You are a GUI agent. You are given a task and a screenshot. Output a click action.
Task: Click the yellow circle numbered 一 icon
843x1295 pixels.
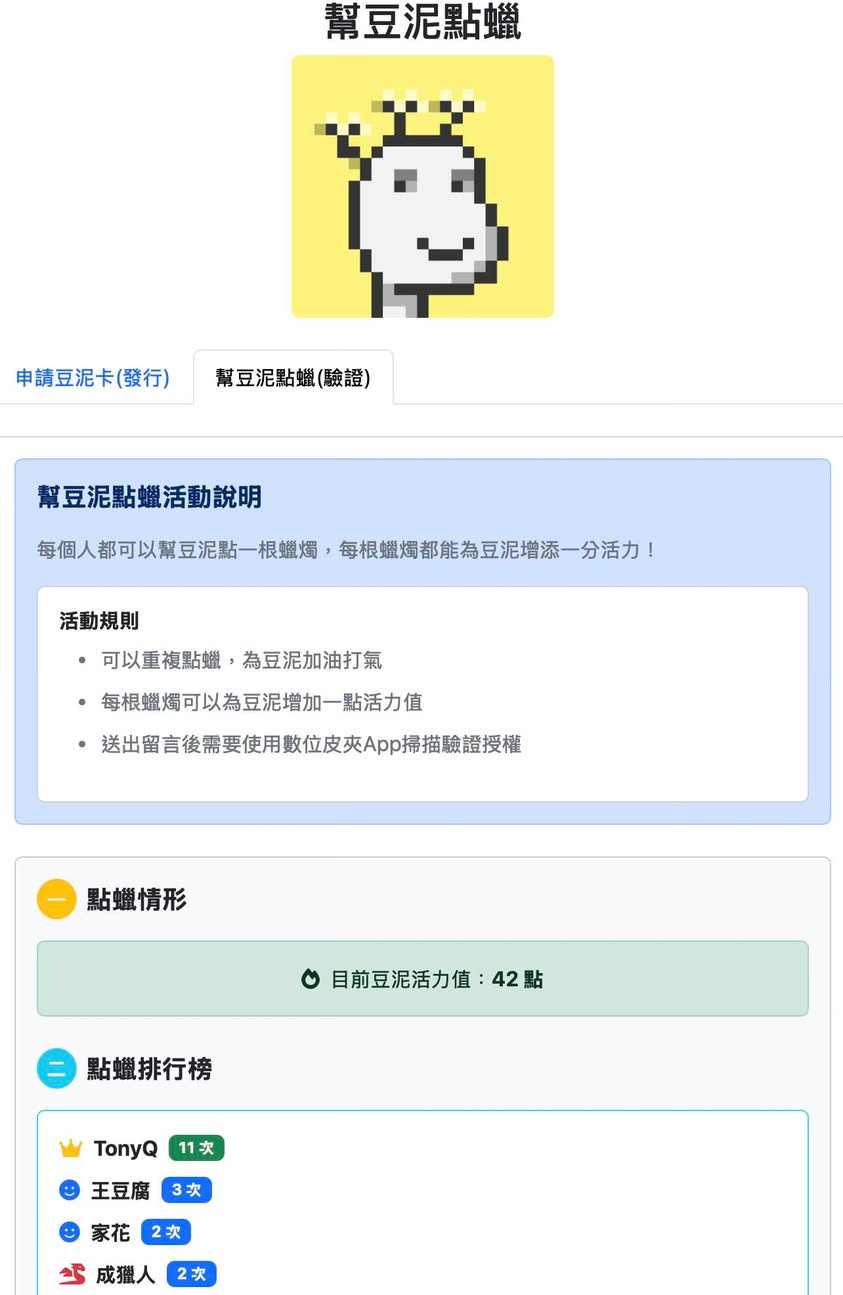click(x=57, y=899)
